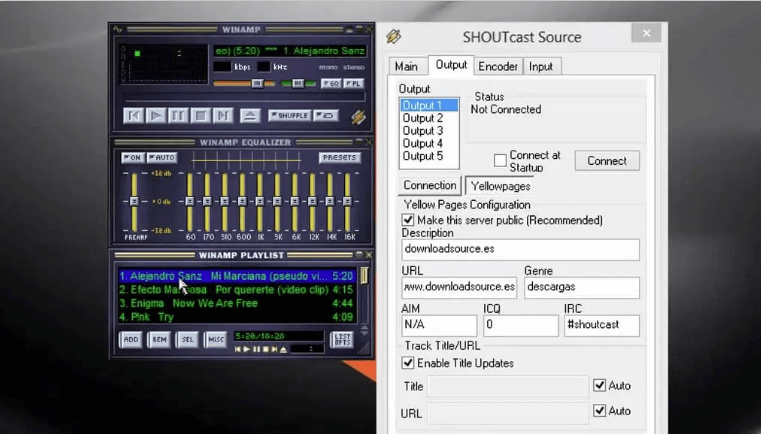Viewport: 761px width, 434px height.
Task: Click the scrolling song title display in Winamp
Action: tap(290, 50)
